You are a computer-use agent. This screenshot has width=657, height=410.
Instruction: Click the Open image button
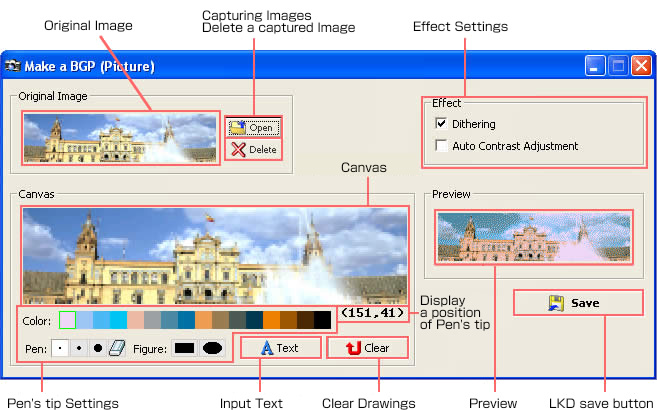tap(253, 127)
